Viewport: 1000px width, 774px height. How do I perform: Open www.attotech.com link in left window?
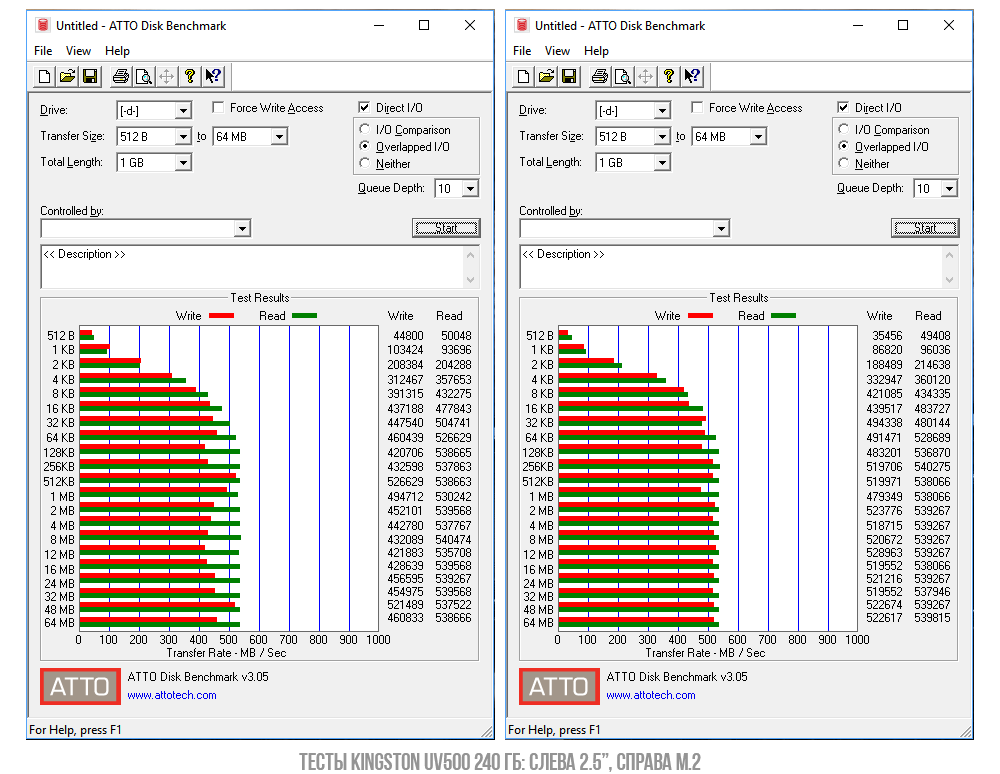(x=172, y=696)
